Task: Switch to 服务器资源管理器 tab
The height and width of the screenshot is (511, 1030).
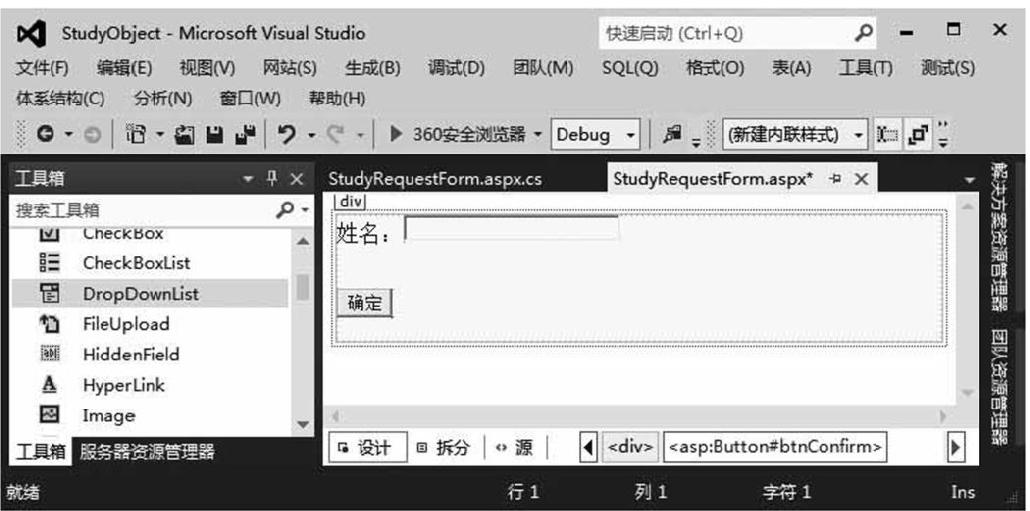Action: pos(147,451)
